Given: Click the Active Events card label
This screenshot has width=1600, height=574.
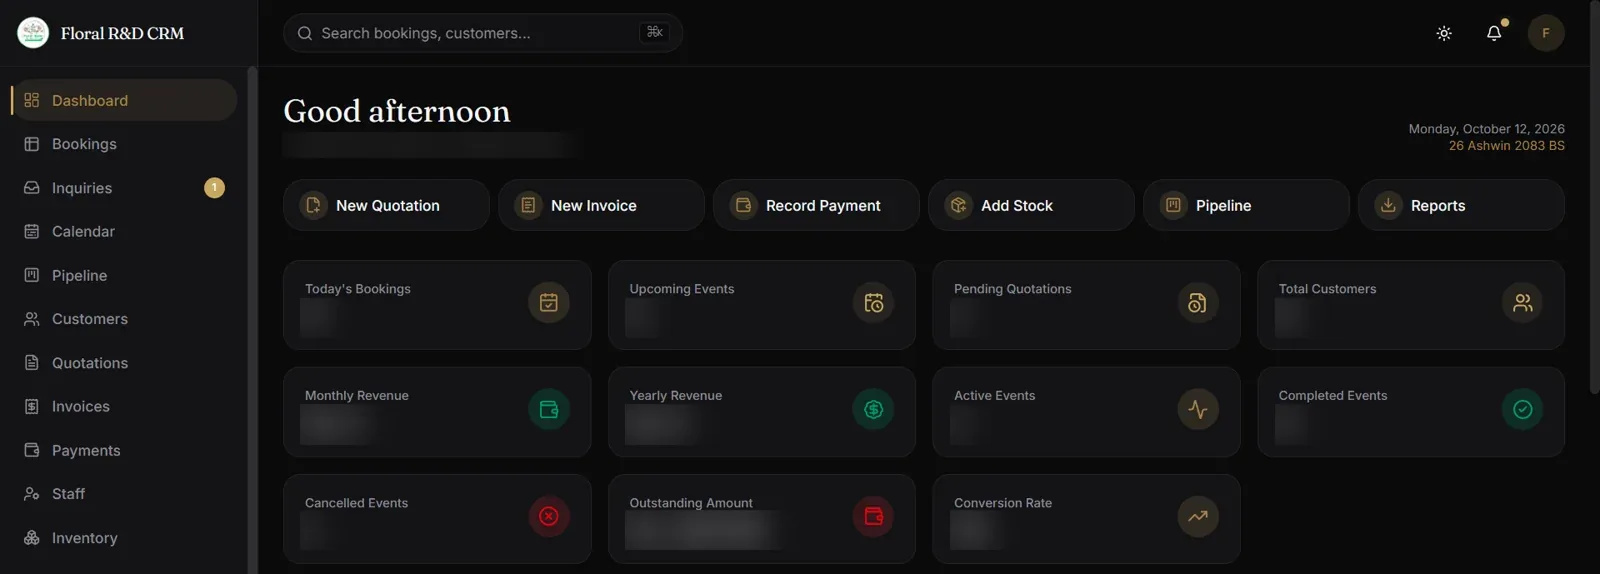Looking at the screenshot, I should pyautogui.click(x=995, y=396).
